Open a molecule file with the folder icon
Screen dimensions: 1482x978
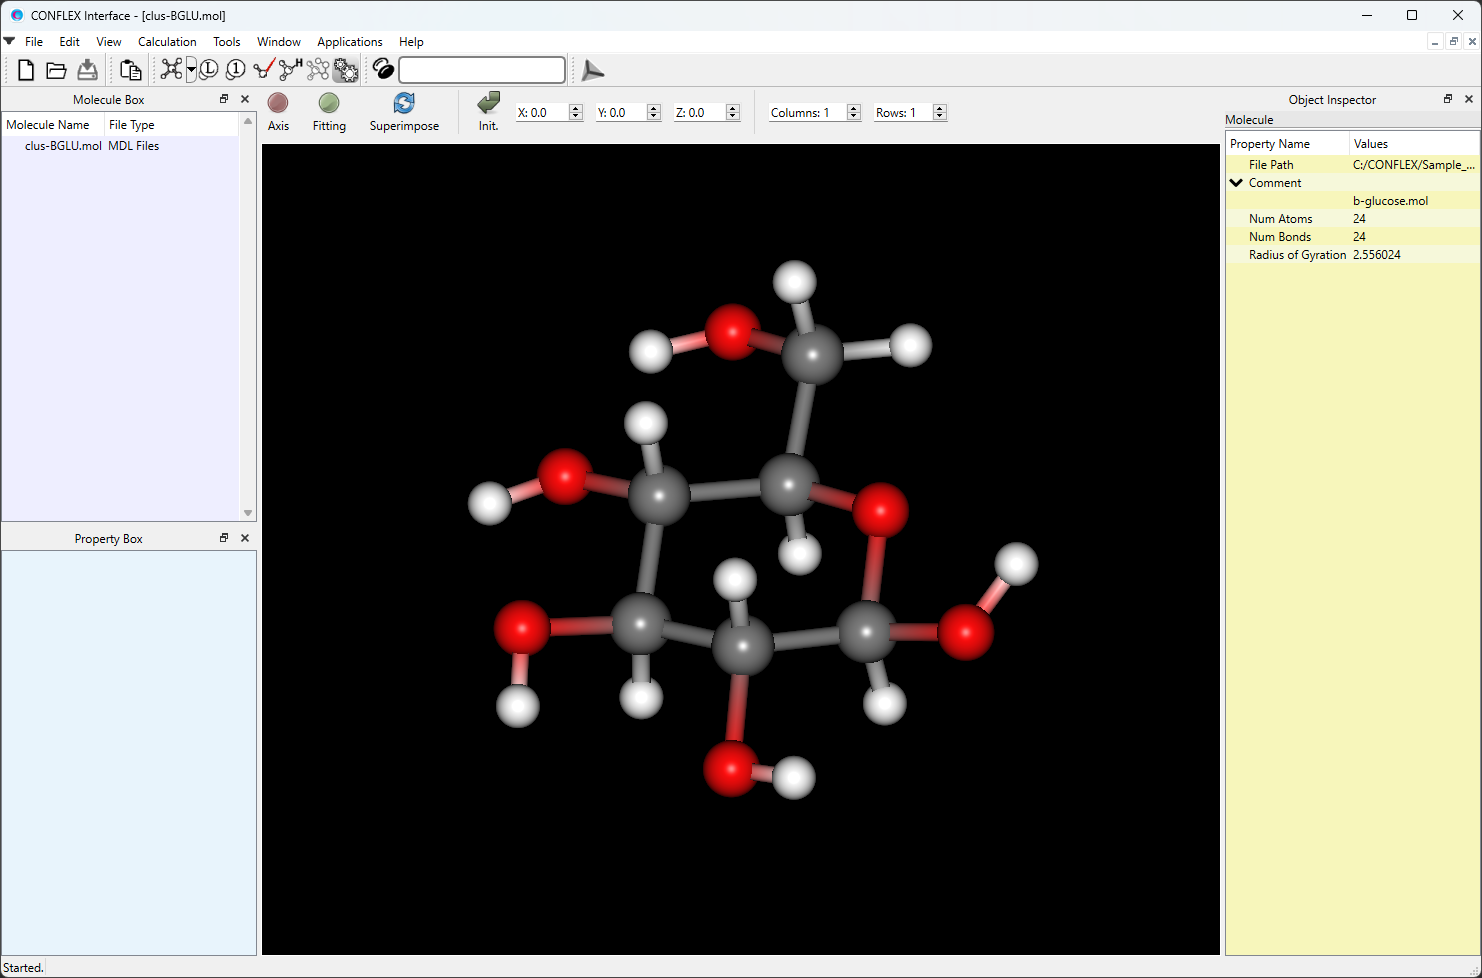click(x=56, y=70)
